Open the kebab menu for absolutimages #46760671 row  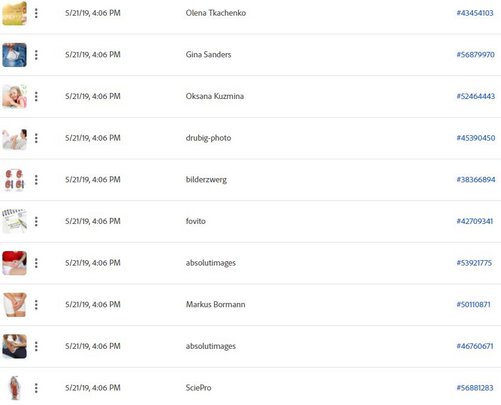(36, 346)
